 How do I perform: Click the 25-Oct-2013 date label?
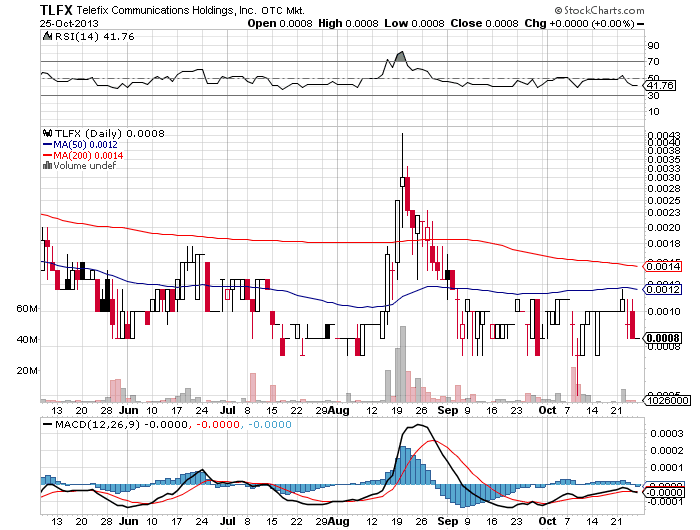pyautogui.click(x=69, y=23)
